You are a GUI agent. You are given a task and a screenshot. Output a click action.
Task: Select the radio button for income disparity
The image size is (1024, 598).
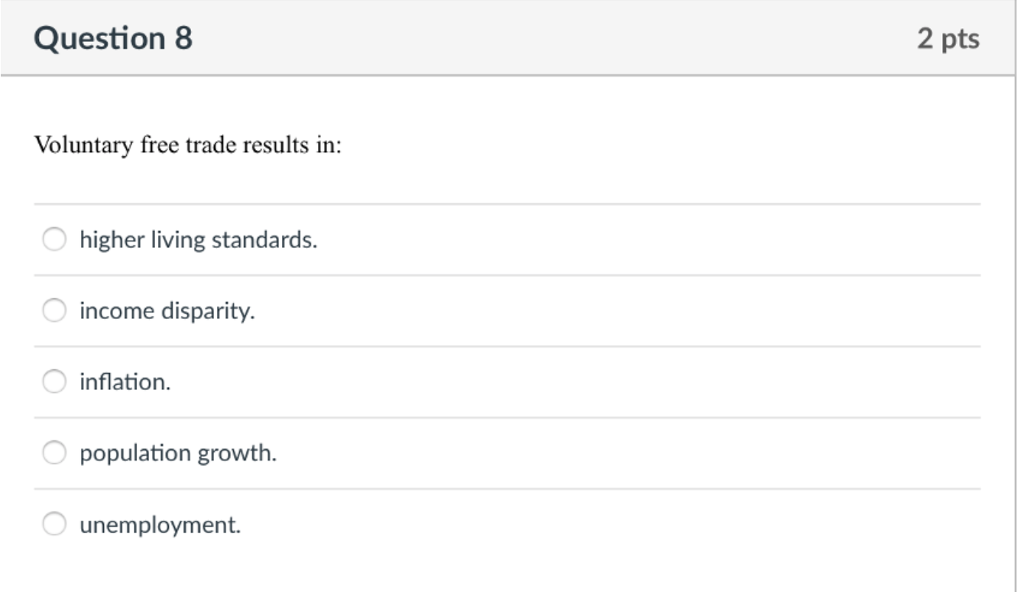(x=52, y=311)
